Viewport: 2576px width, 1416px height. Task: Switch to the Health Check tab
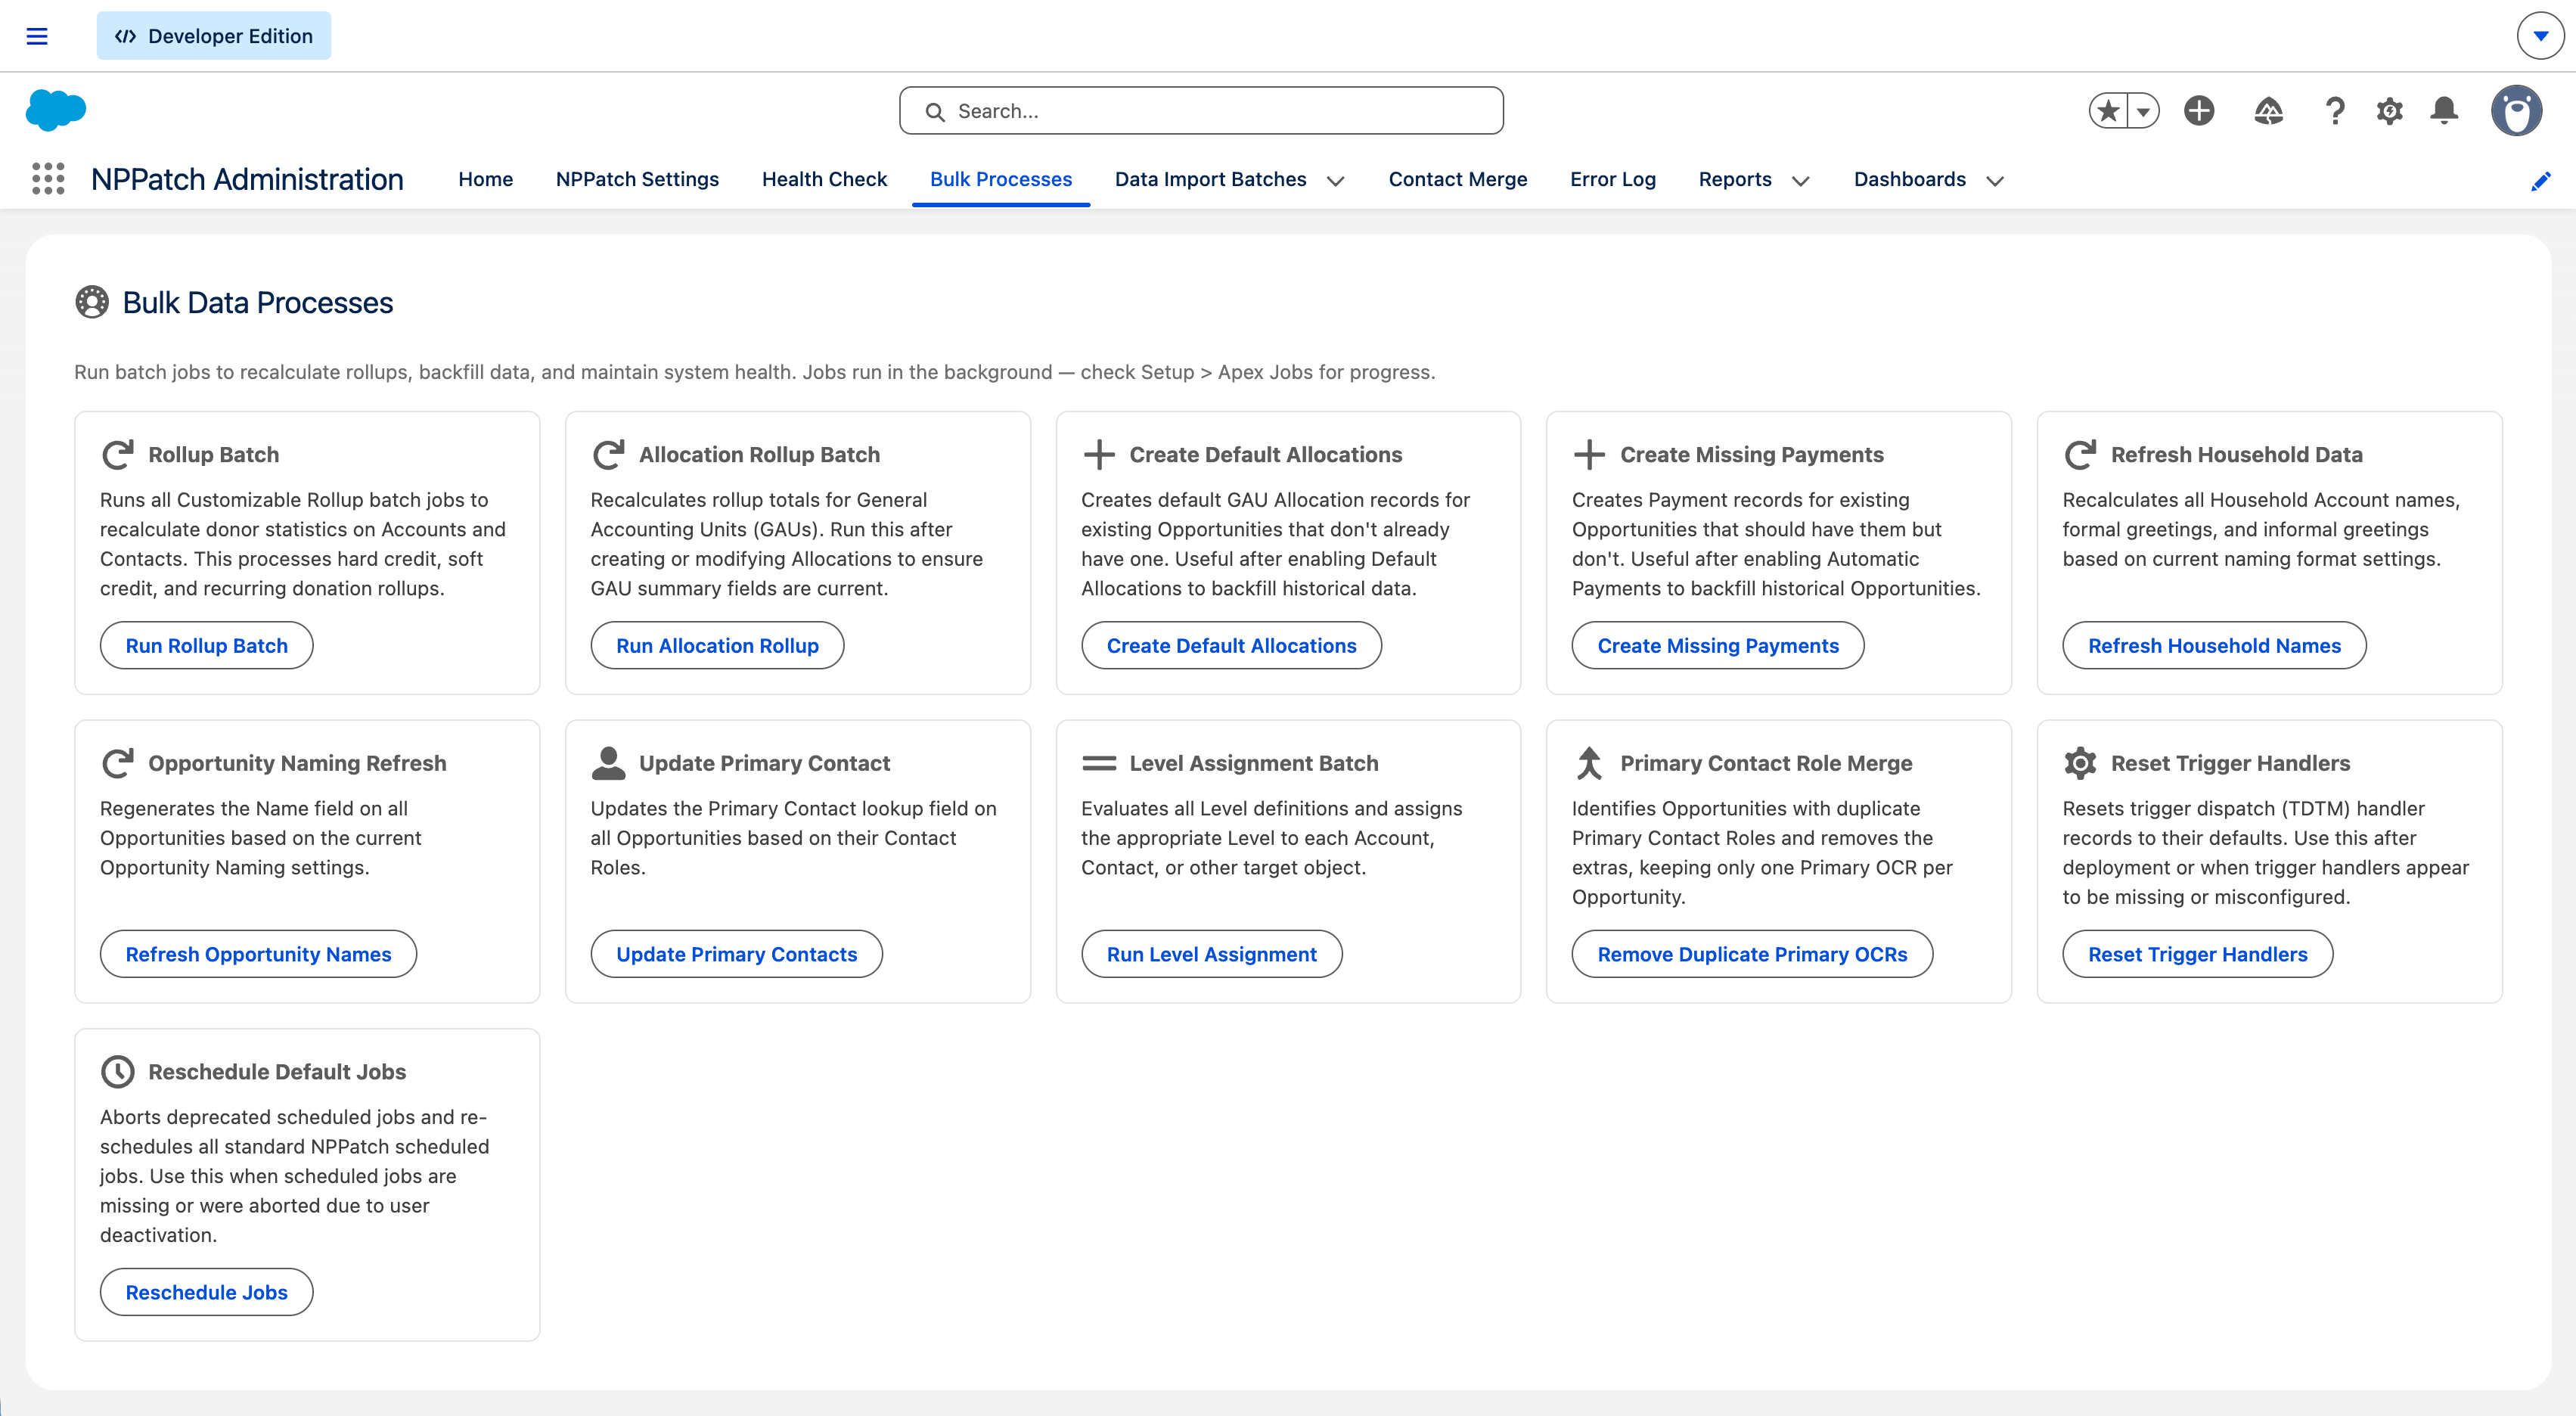pyautogui.click(x=824, y=179)
